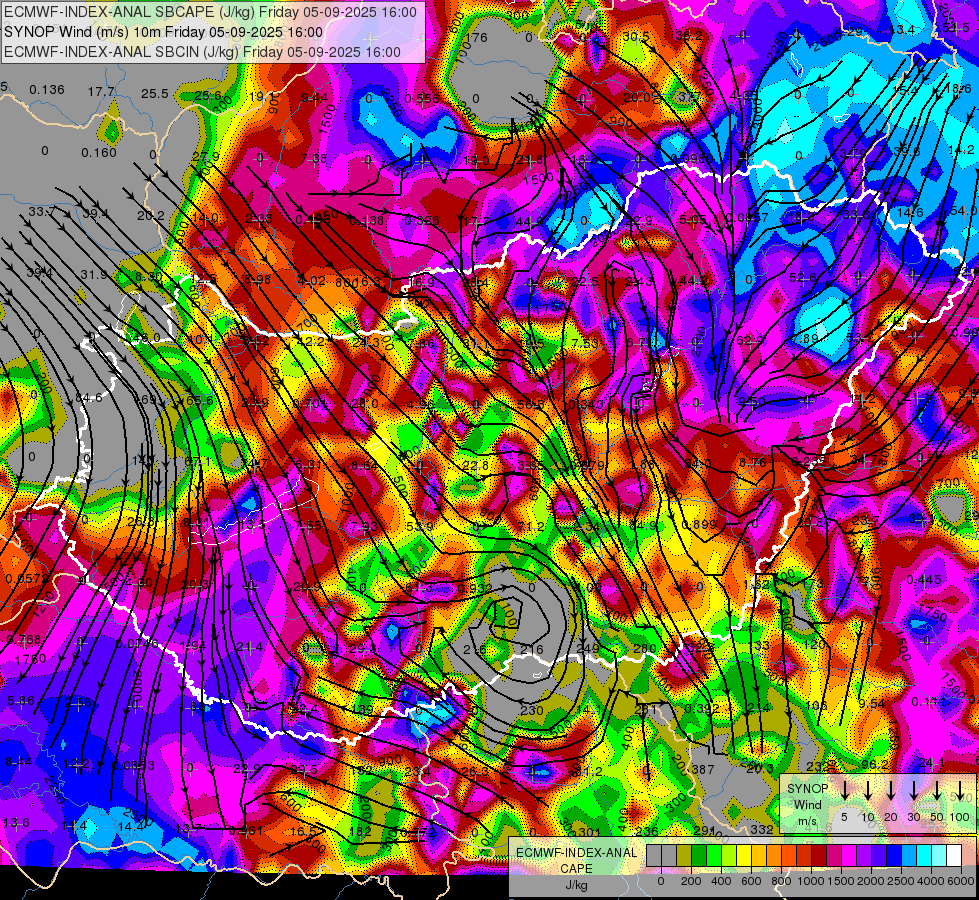Click the station value 0.160

(x=99, y=152)
